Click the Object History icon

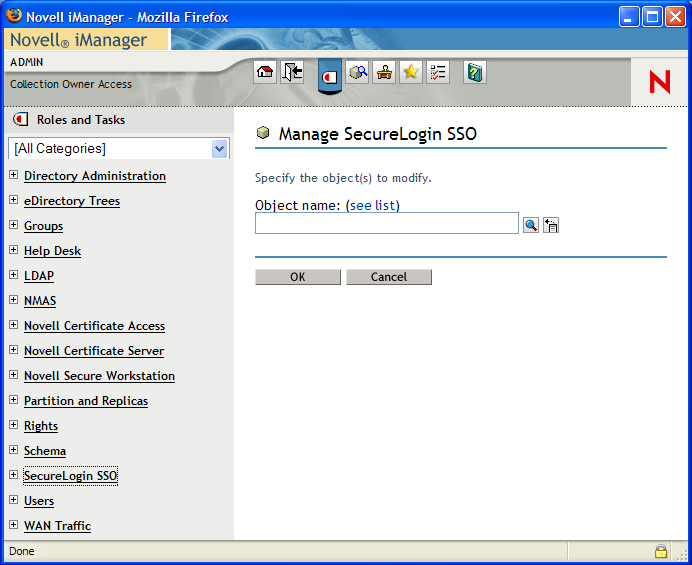tap(551, 225)
